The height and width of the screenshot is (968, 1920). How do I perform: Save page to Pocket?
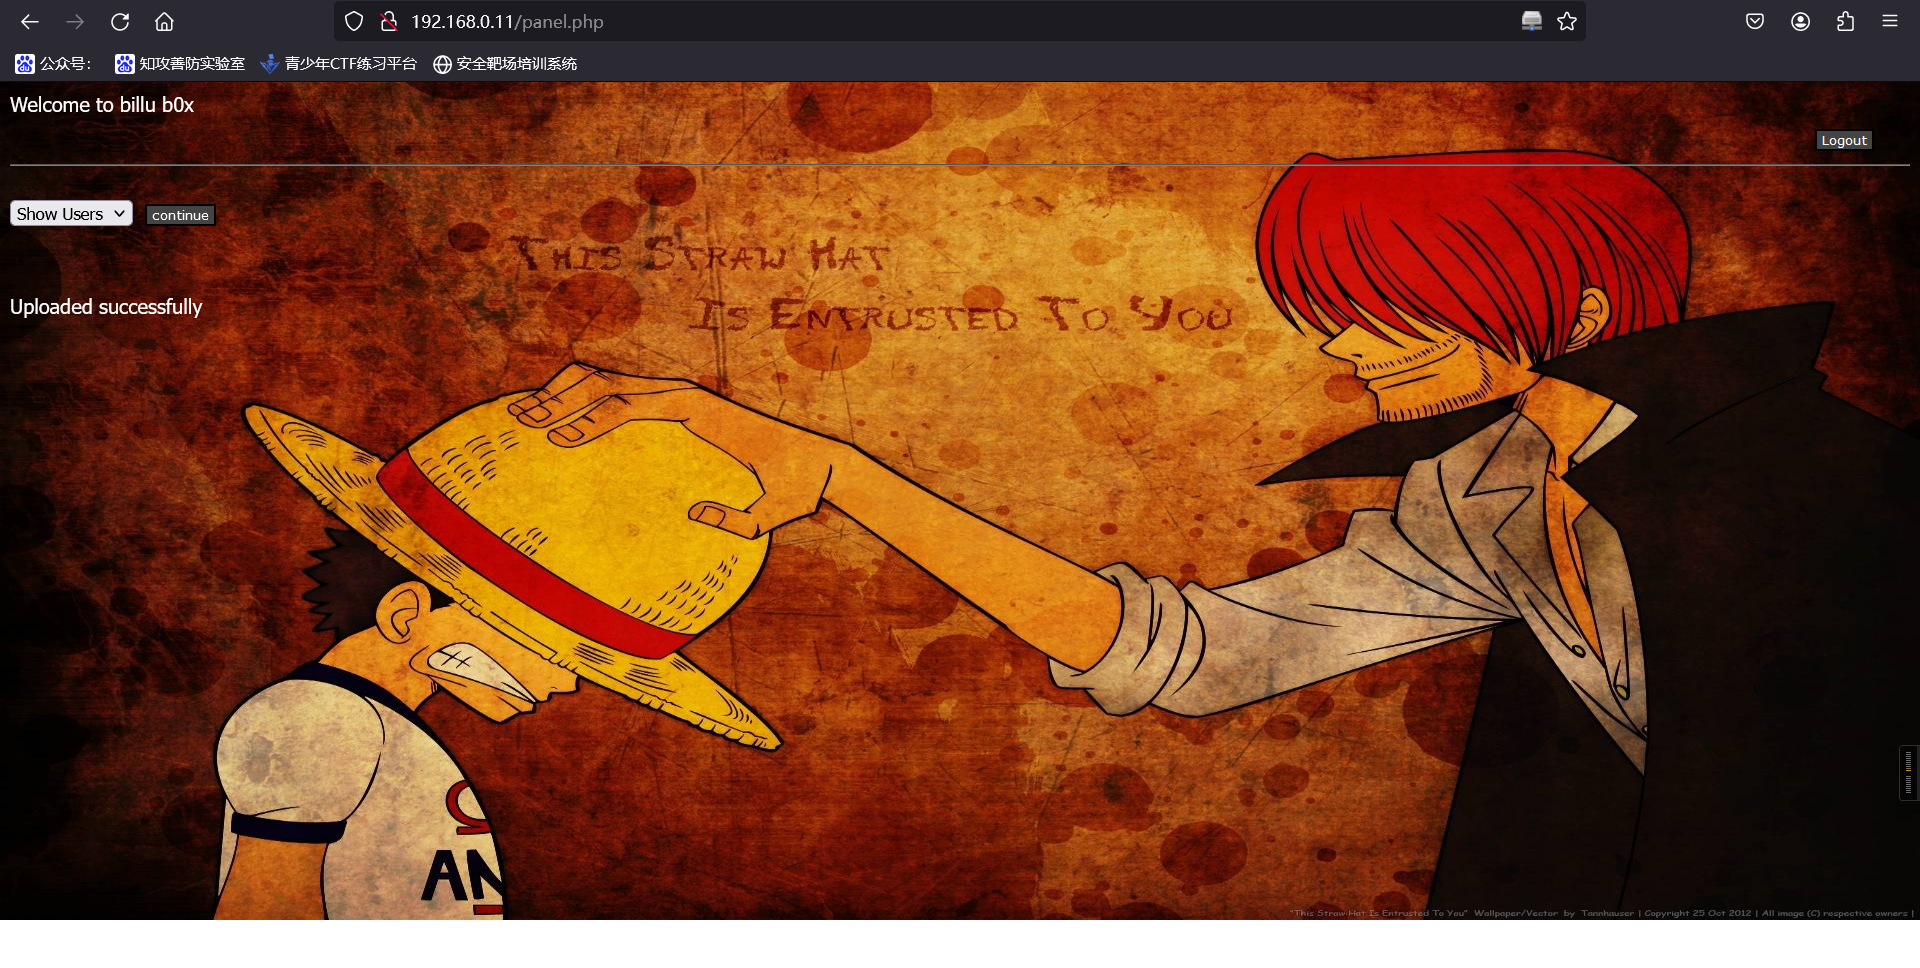pyautogui.click(x=1755, y=21)
